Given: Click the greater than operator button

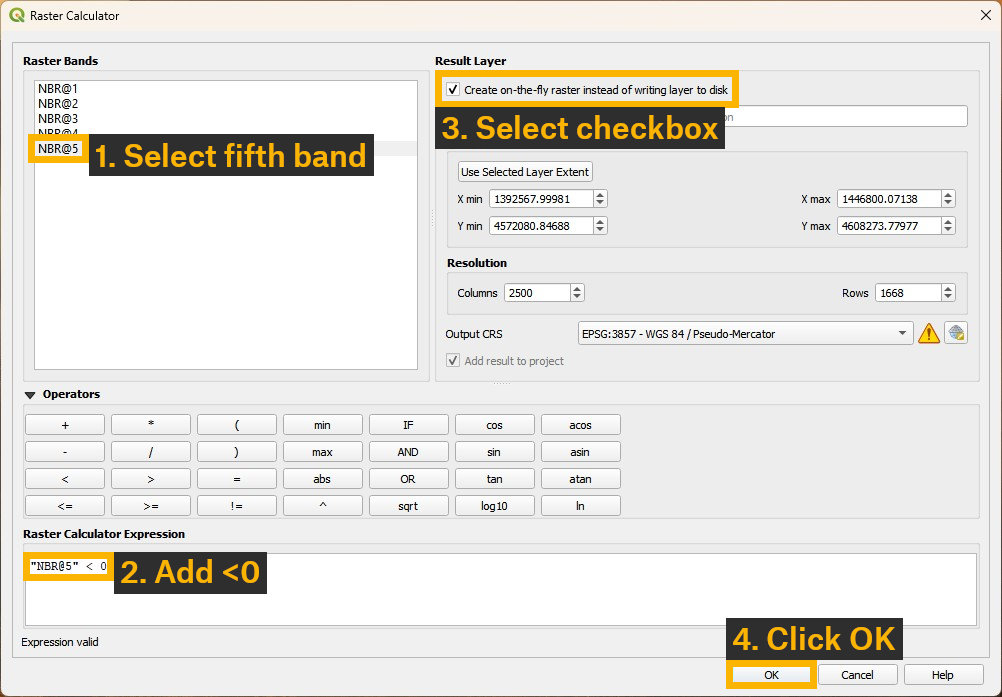Looking at the screenshot, I should click(x=151, y=479).
